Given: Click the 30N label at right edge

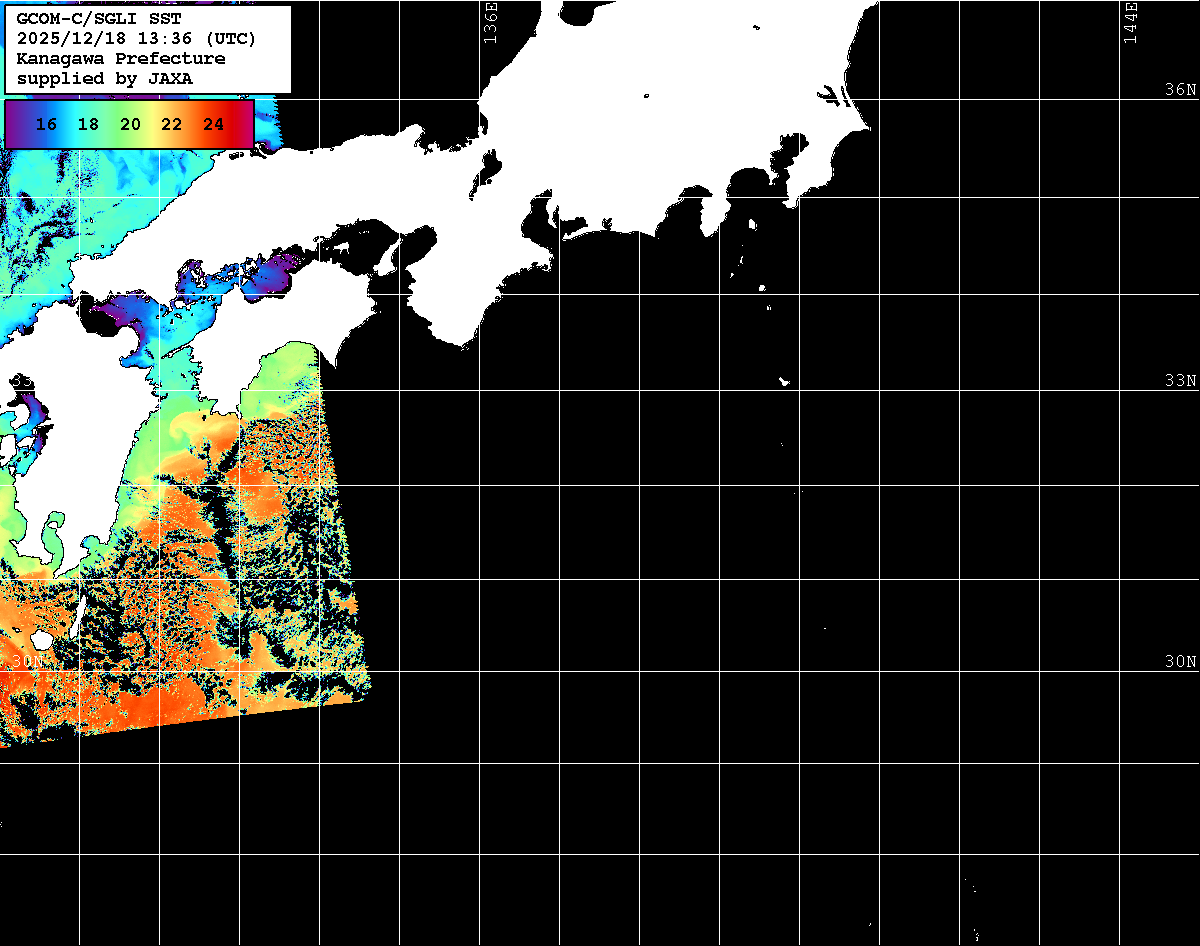Looking at the screenshot, I should coord(1180,662).
